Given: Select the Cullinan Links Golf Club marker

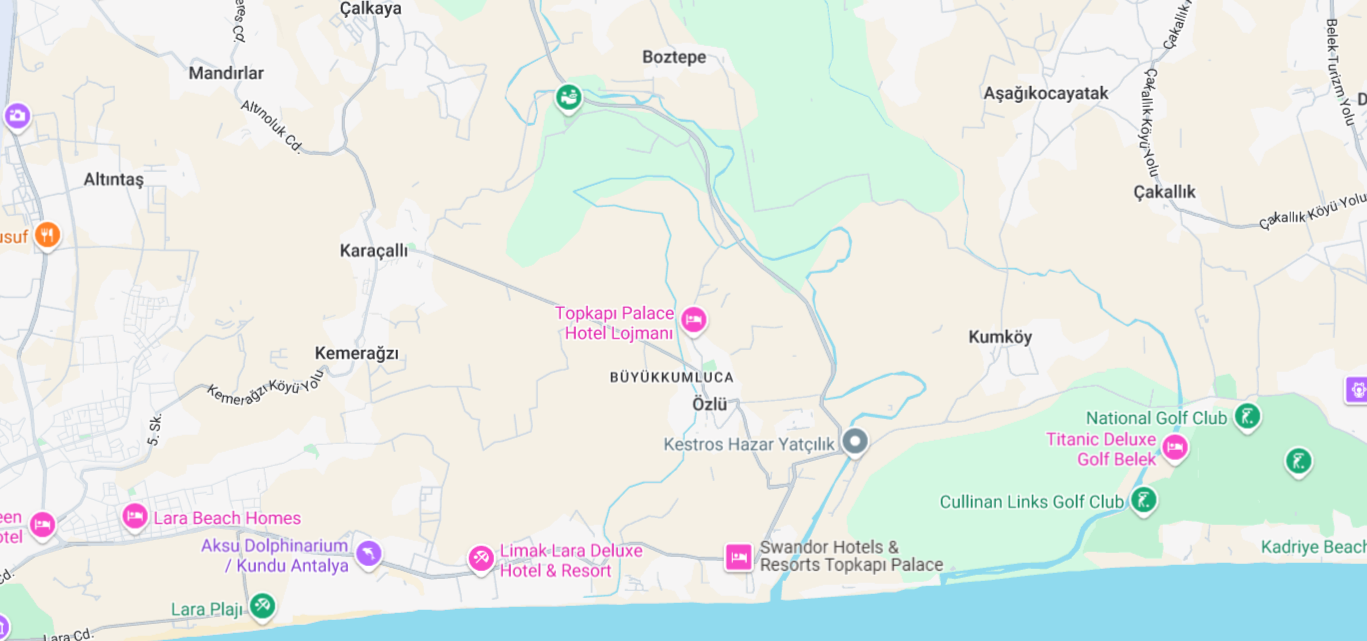Looking at the screenshot, I should click(1144, 499).
